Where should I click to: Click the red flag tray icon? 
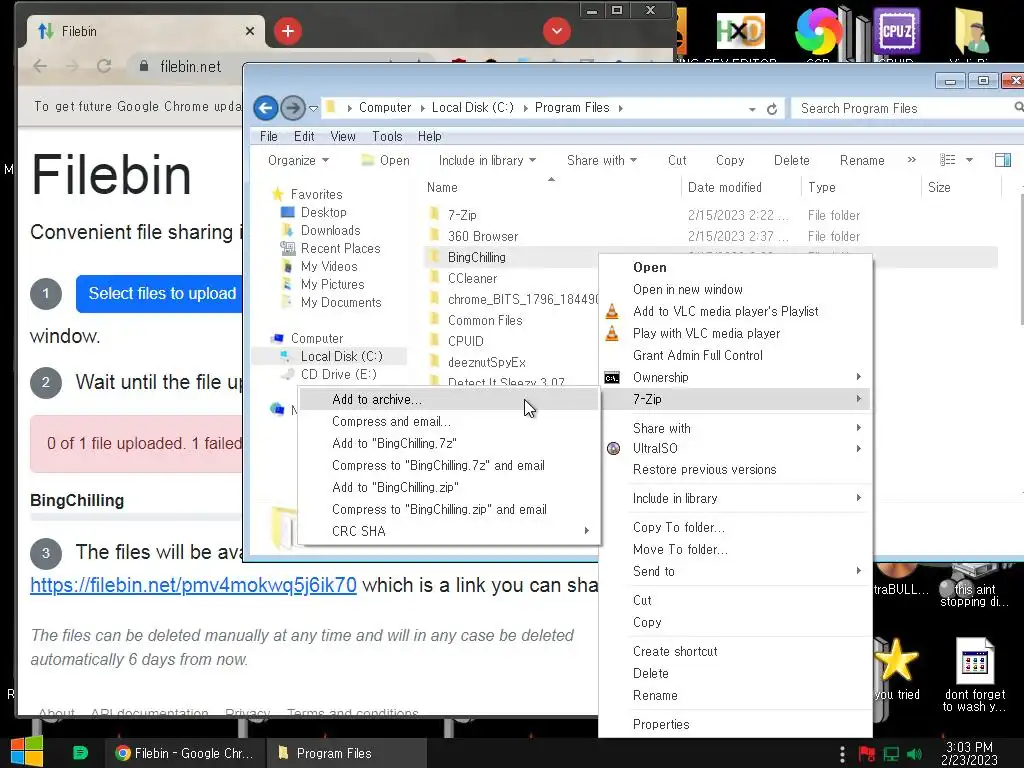click(x=867, y=754)
